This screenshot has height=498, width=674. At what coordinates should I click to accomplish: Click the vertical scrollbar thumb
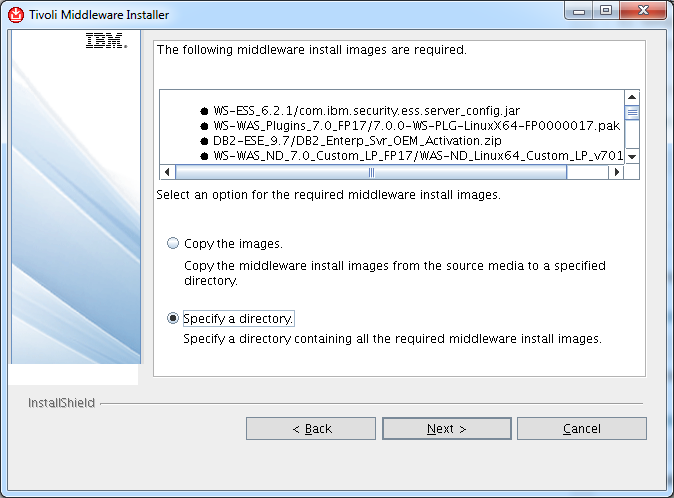632,113
